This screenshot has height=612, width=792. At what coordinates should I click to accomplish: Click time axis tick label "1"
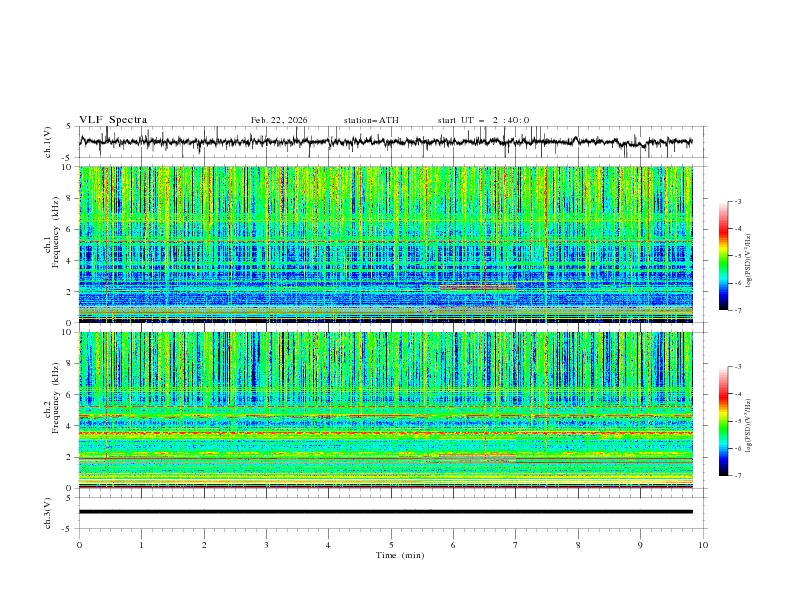coord(141,545)
